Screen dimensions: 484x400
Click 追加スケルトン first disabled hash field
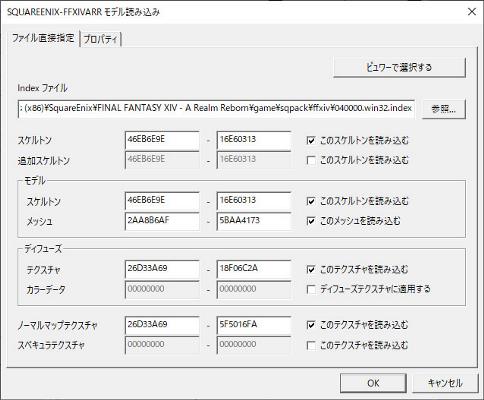[x=162, y=160]
